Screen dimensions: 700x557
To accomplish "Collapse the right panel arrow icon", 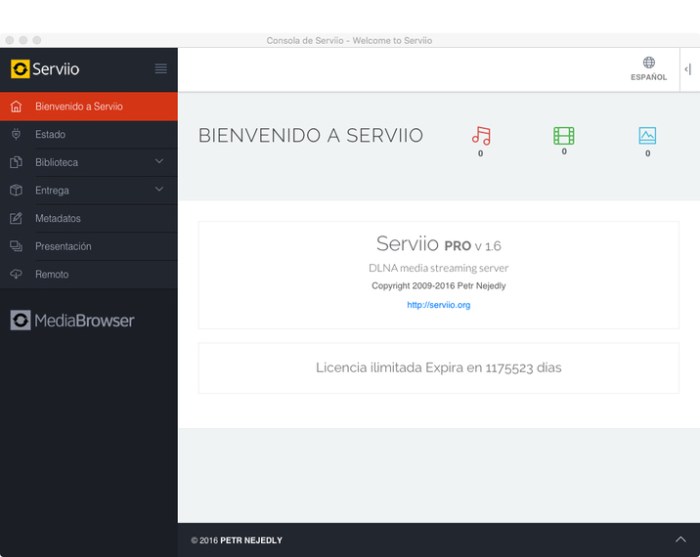I will (688, 69).
